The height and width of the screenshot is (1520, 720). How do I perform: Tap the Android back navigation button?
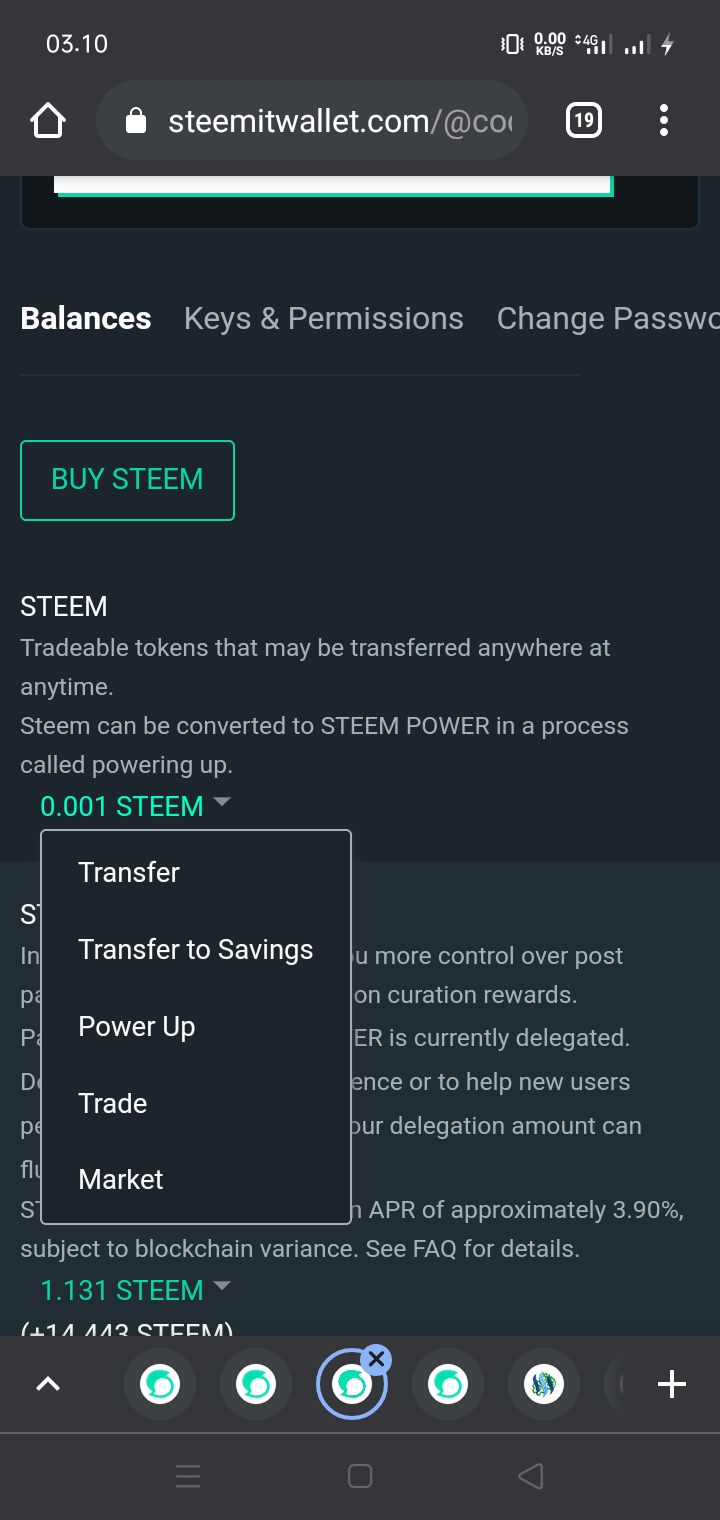click(x=531, y=1476)
